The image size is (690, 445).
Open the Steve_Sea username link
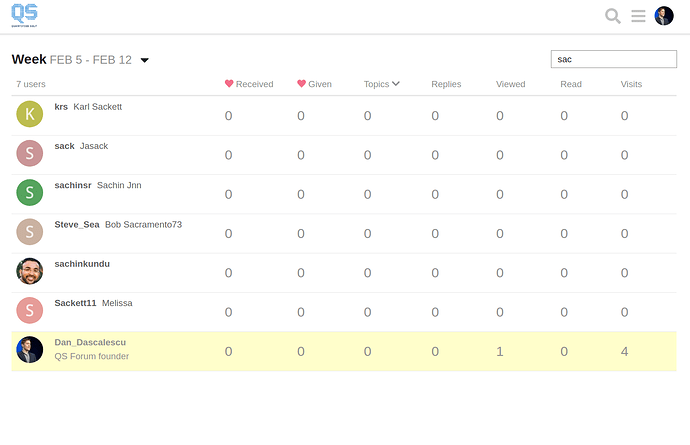[x=77, y=224]
